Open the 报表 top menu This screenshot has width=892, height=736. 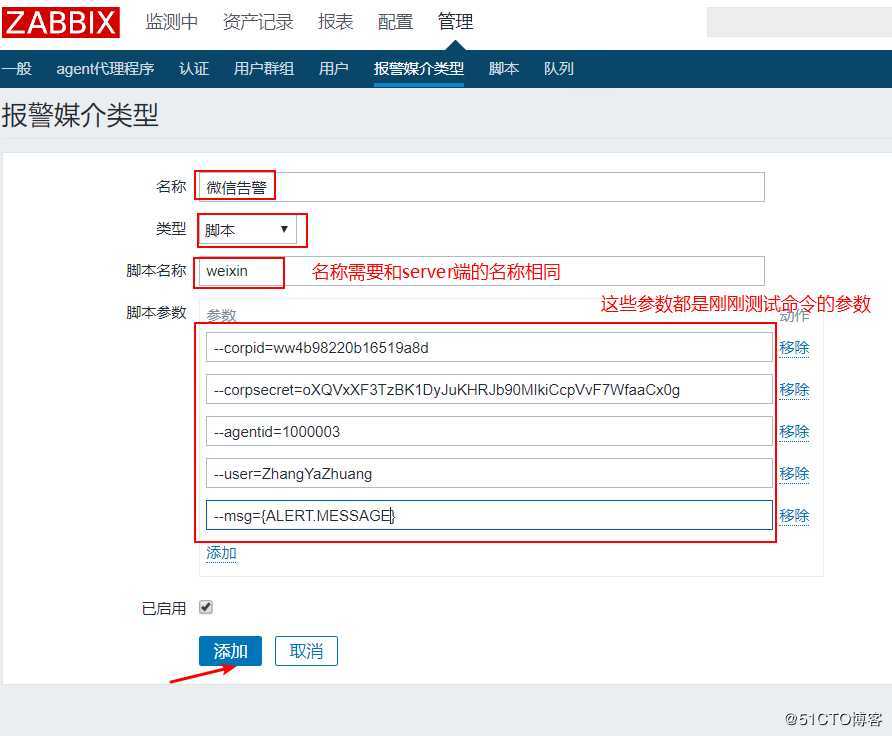[x=335, y=22]
